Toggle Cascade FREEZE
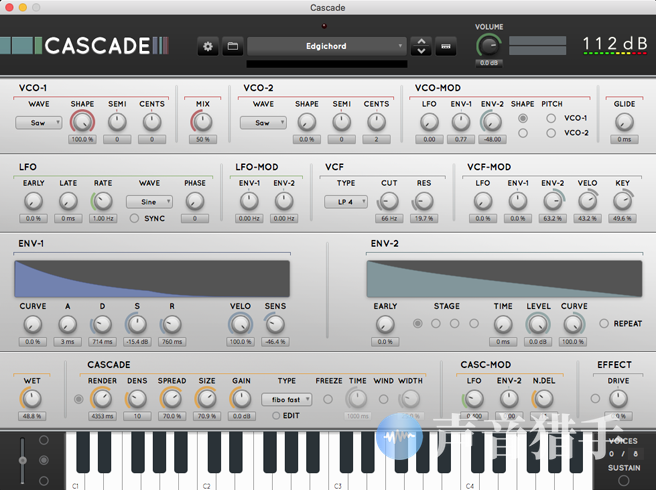 click(x=328, y=400)
